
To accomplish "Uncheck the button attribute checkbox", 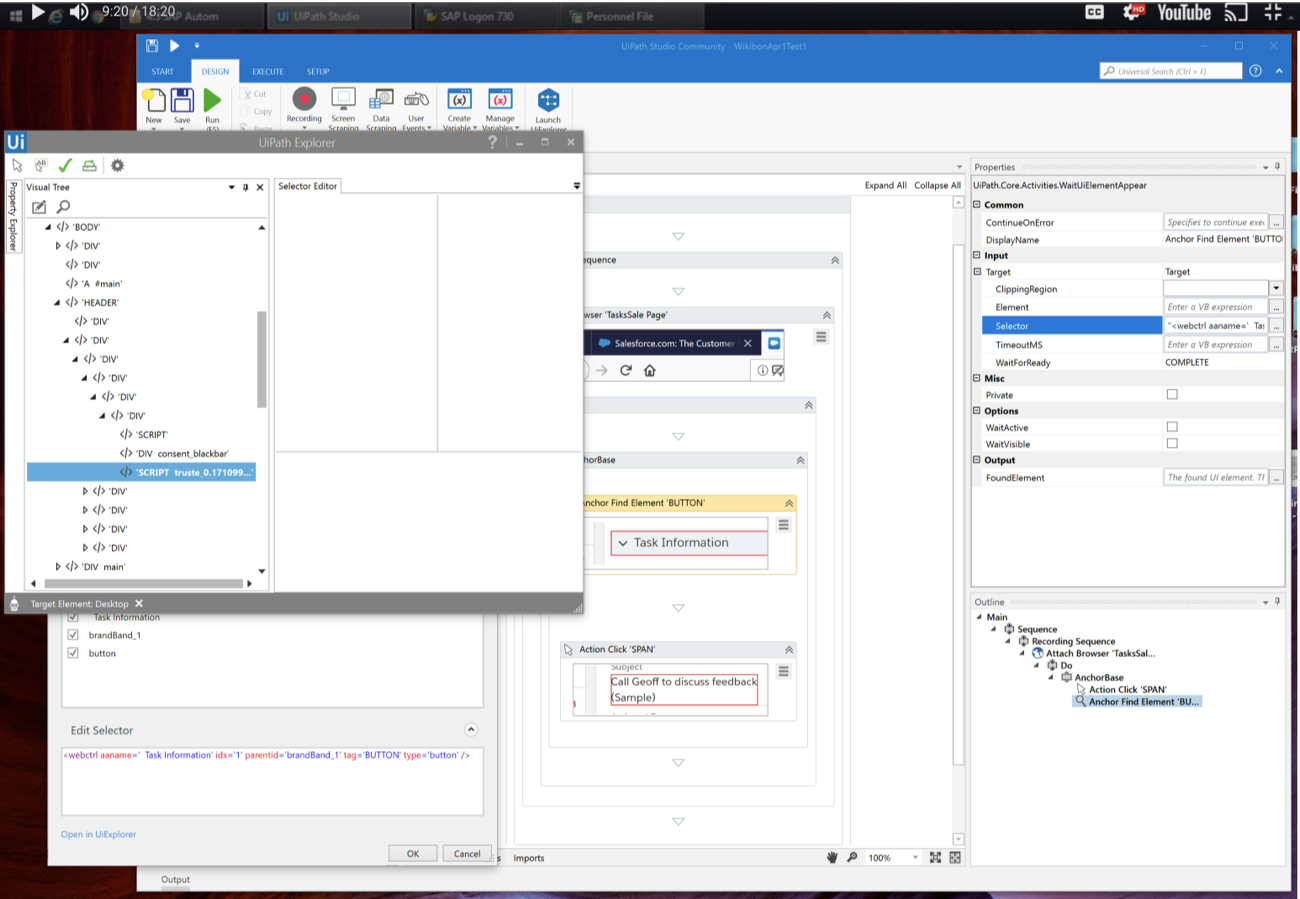I will pos(73,653).
